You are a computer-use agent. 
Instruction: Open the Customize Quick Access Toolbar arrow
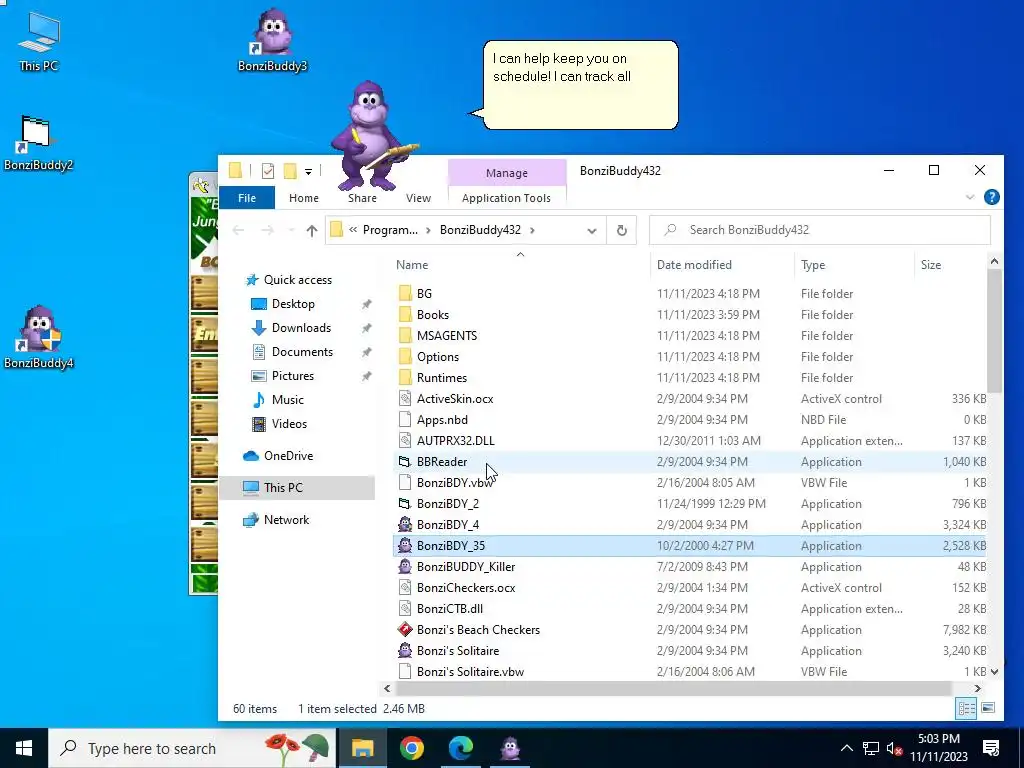pyautogui.click(x=308, y=172)
